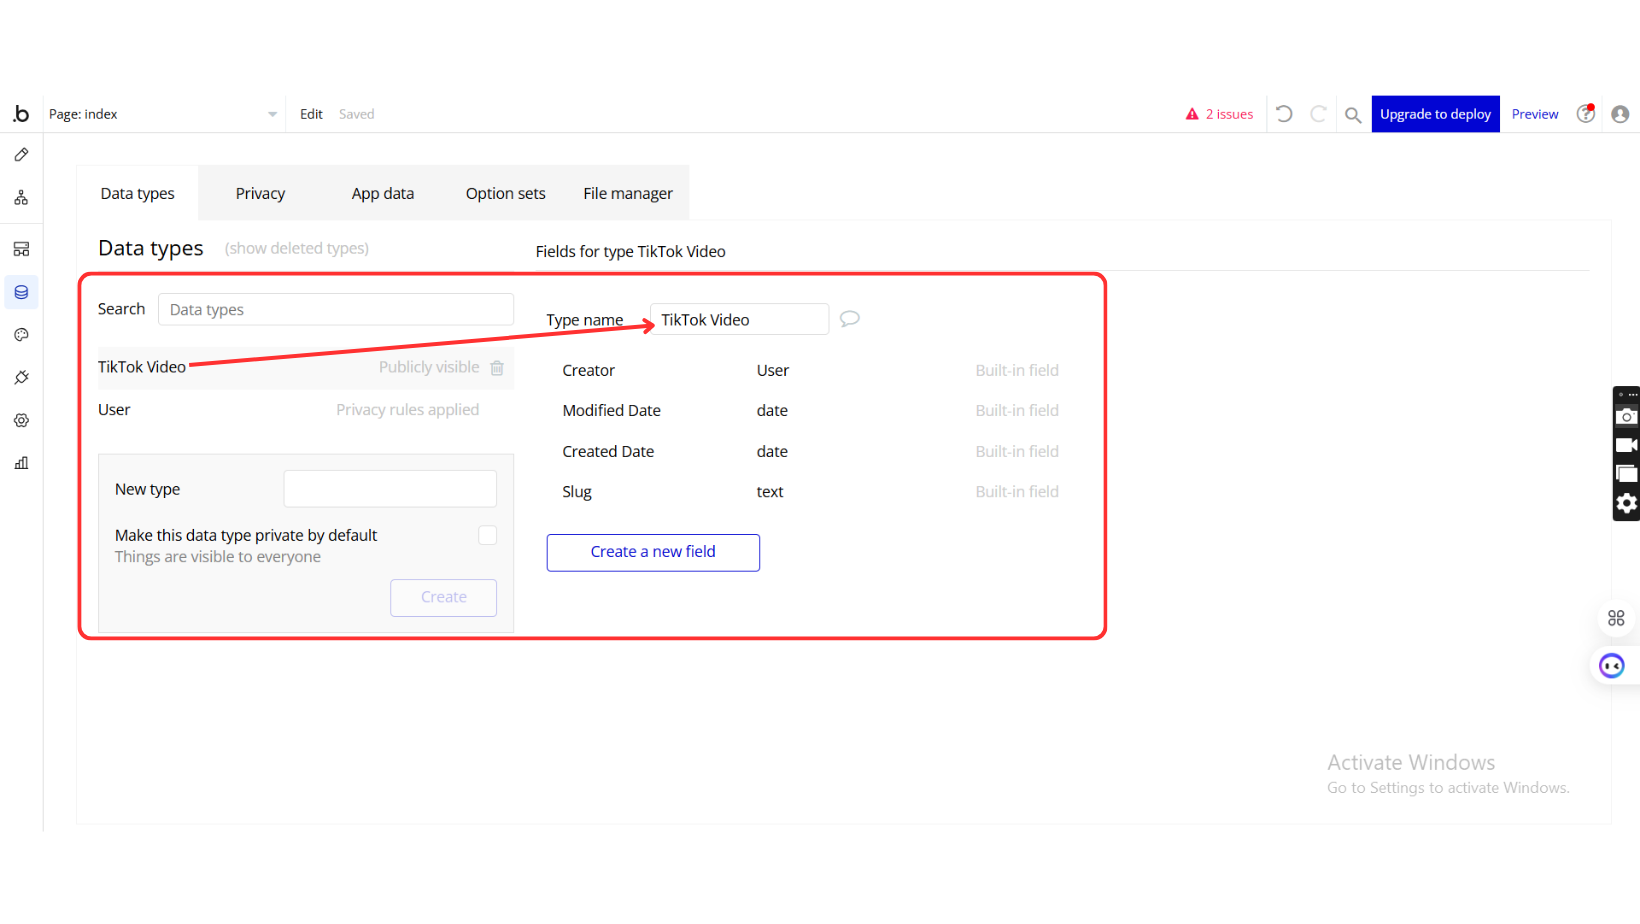This screenshot has width=1640, height=924.
Task: Click the 'Publicly visible' label
Action: pos(429,368)
